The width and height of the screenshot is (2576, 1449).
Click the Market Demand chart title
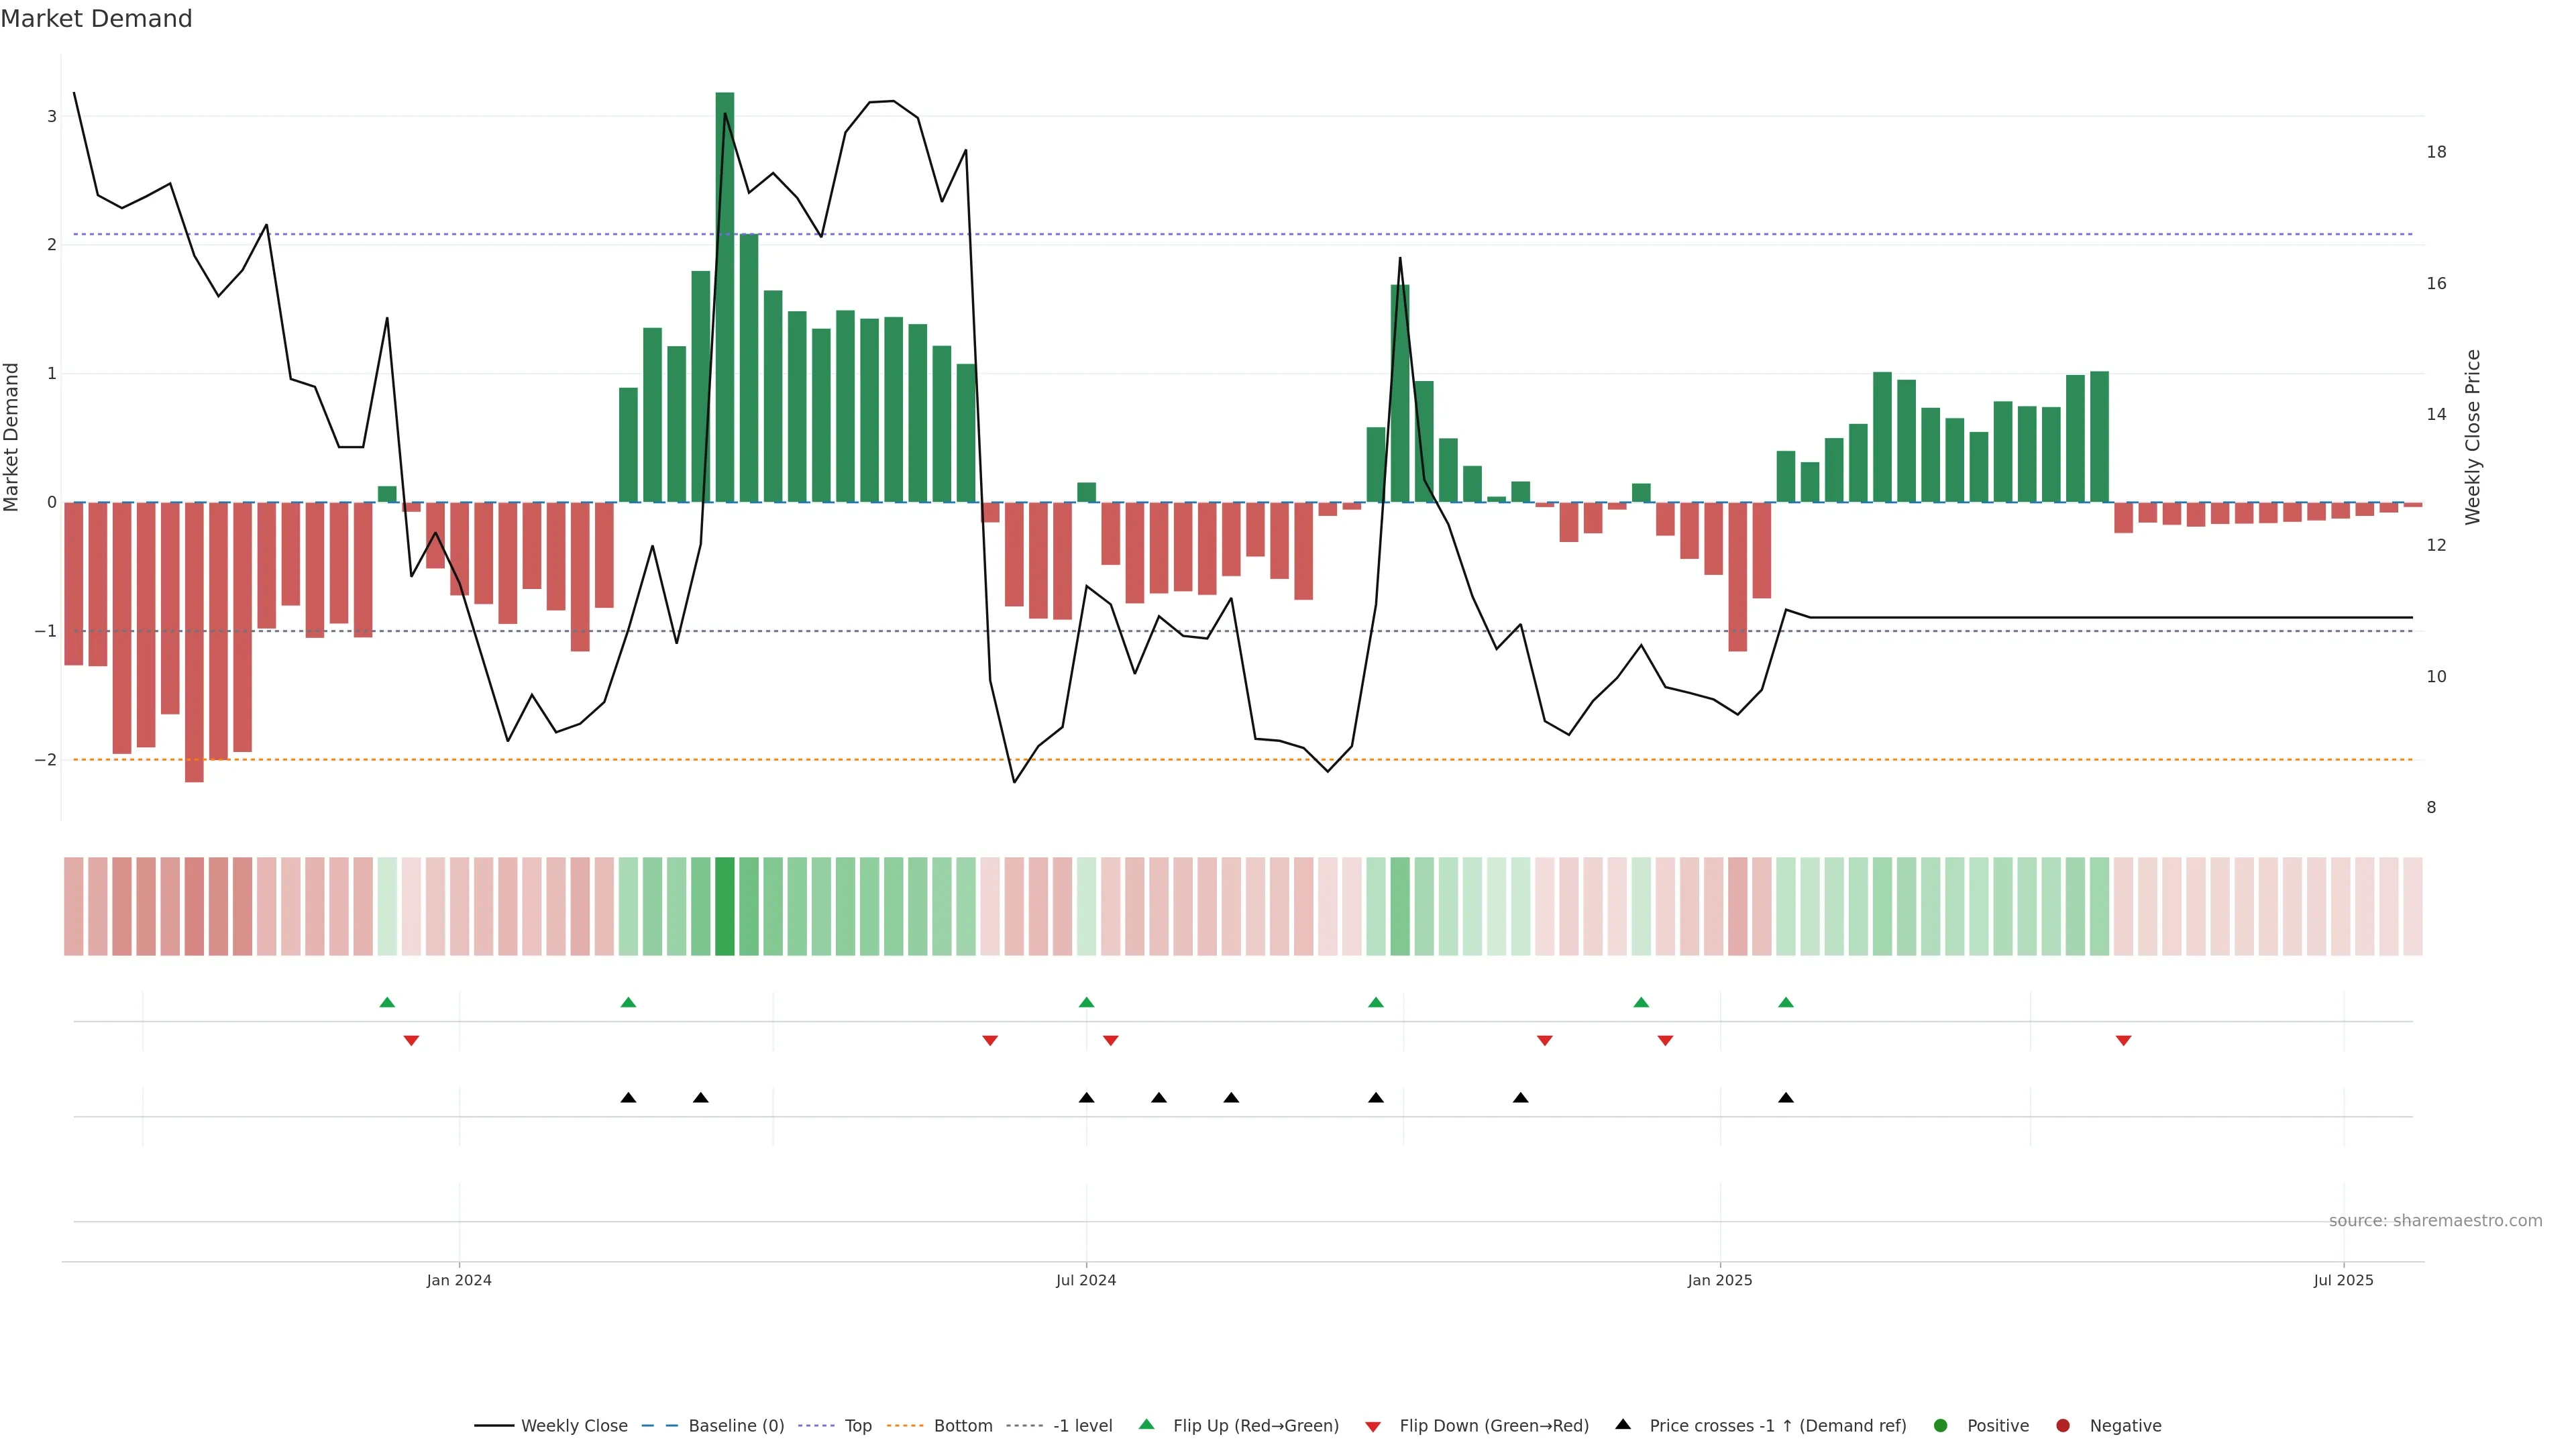click(x=96, y=19)
